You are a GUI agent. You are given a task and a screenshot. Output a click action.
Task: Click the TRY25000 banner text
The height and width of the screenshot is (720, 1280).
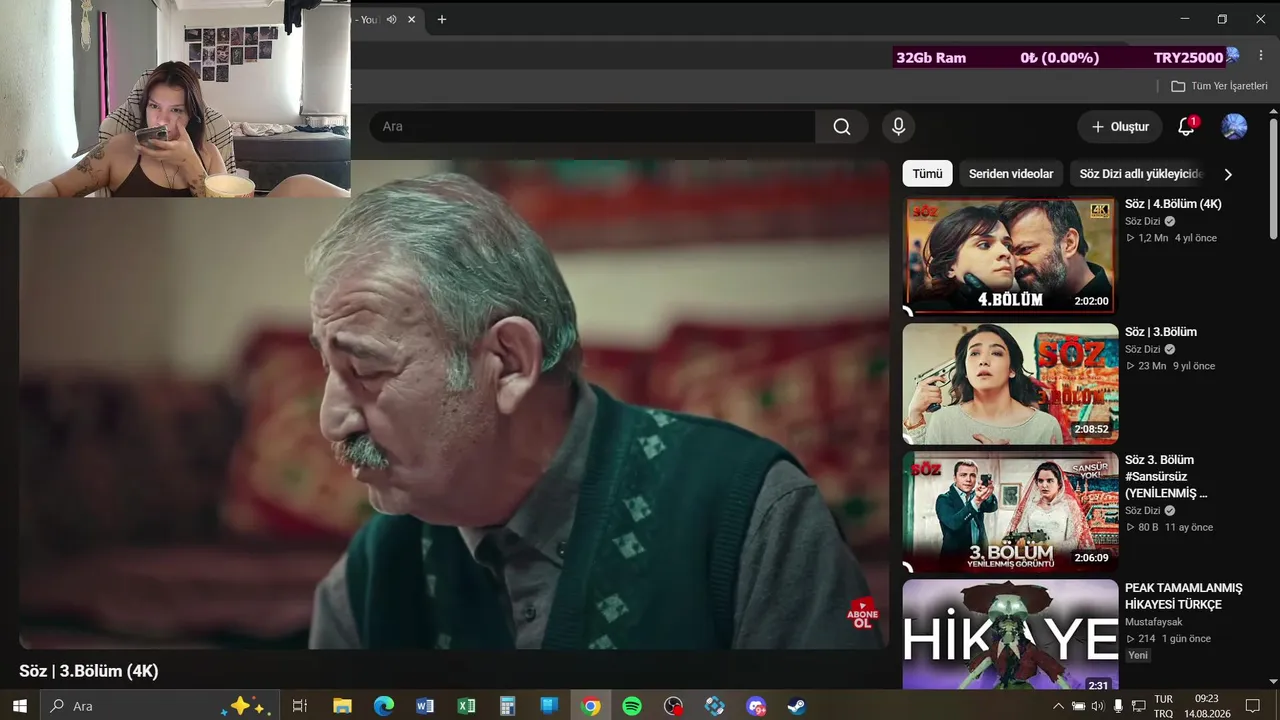(x=1188, y=58)
